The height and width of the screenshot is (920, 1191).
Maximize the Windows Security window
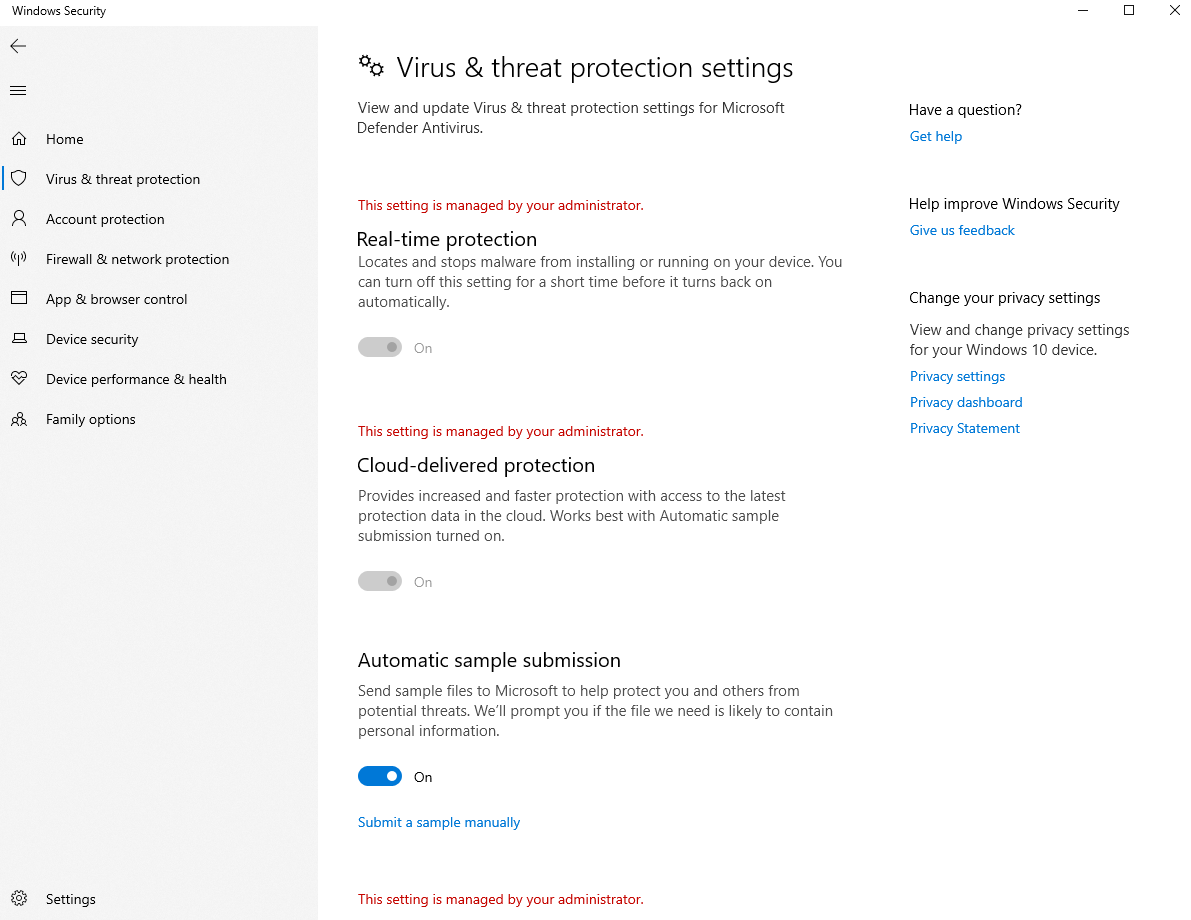point(1129,11)
